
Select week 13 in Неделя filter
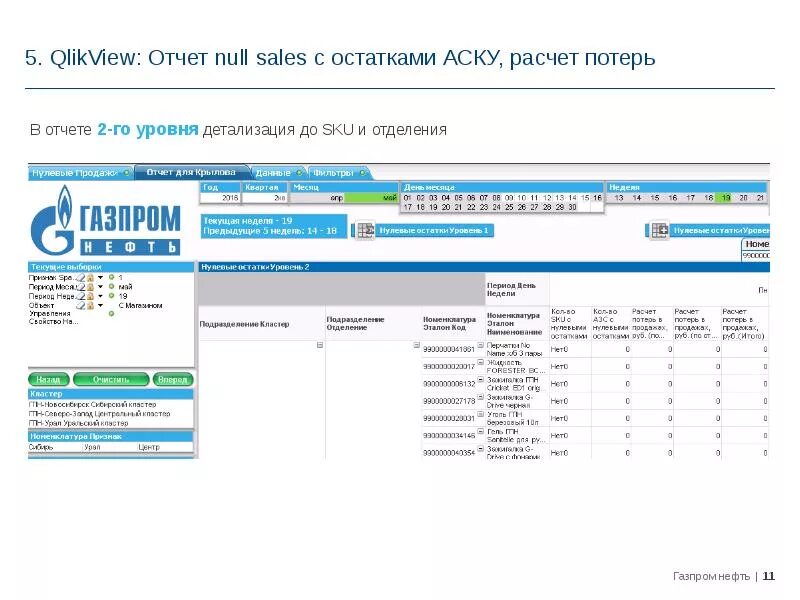click(x=619, y=197)
